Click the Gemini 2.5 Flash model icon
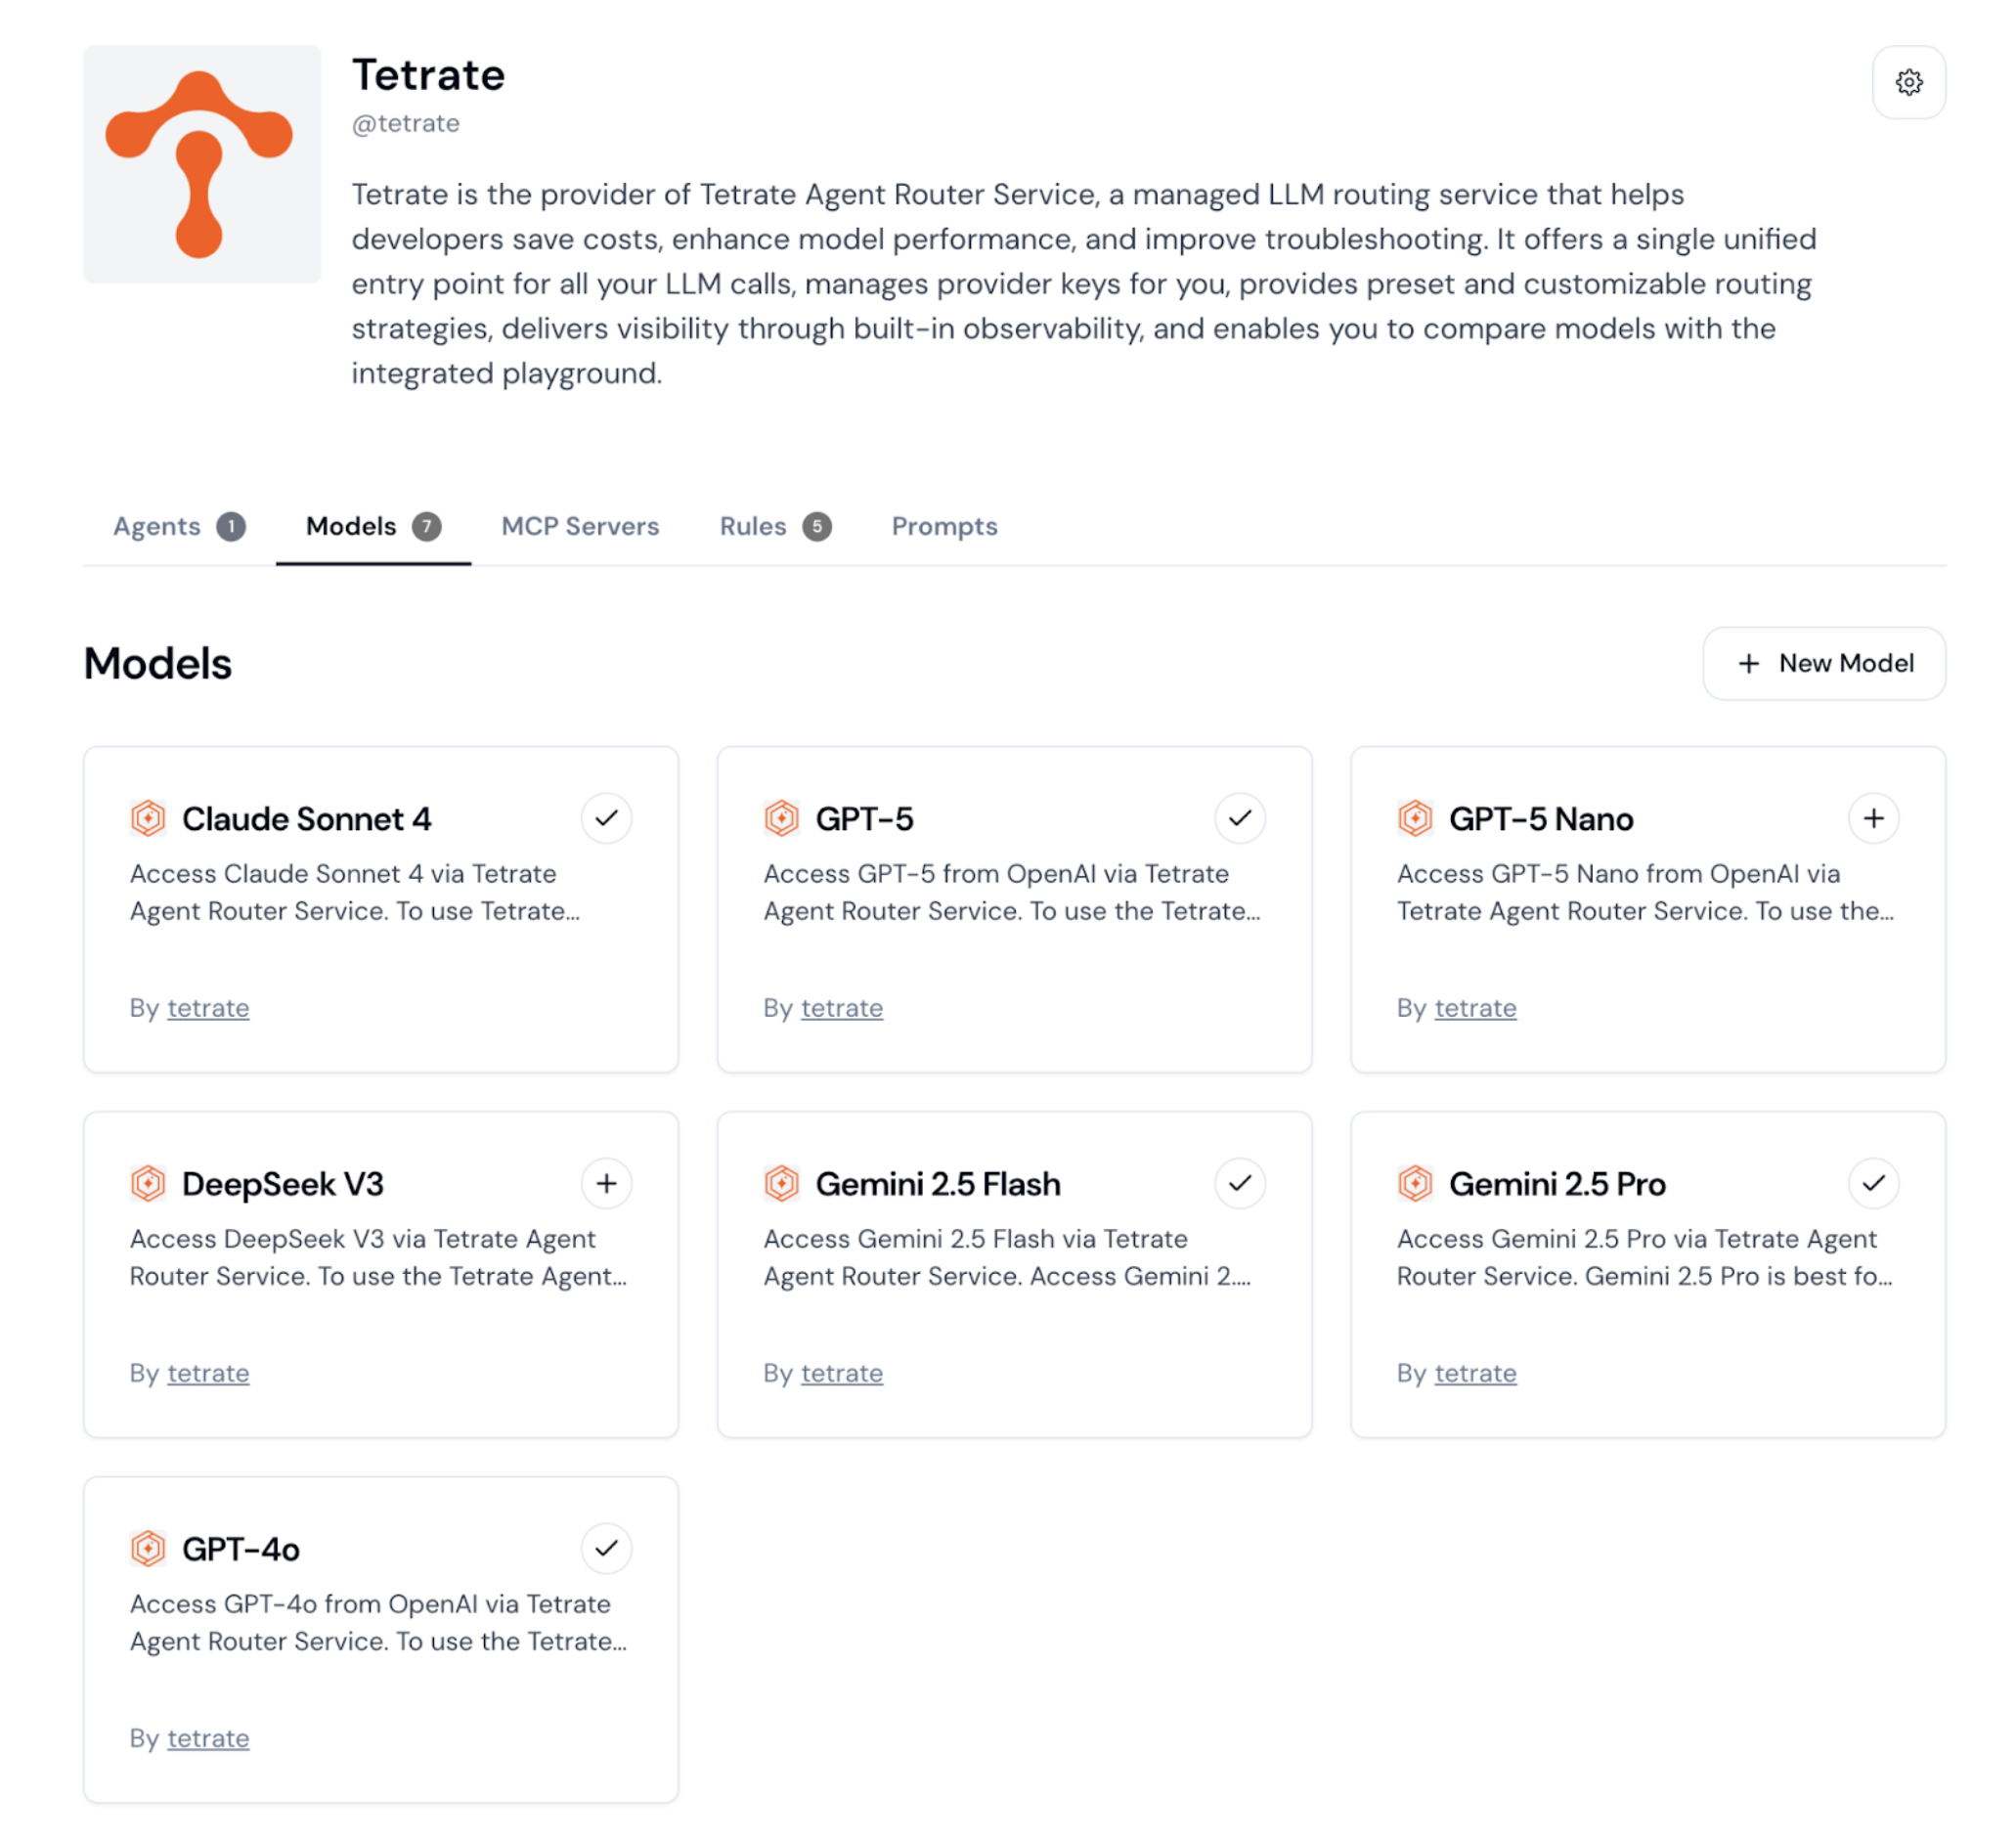2016x1840 pixels. point(781,1183)
